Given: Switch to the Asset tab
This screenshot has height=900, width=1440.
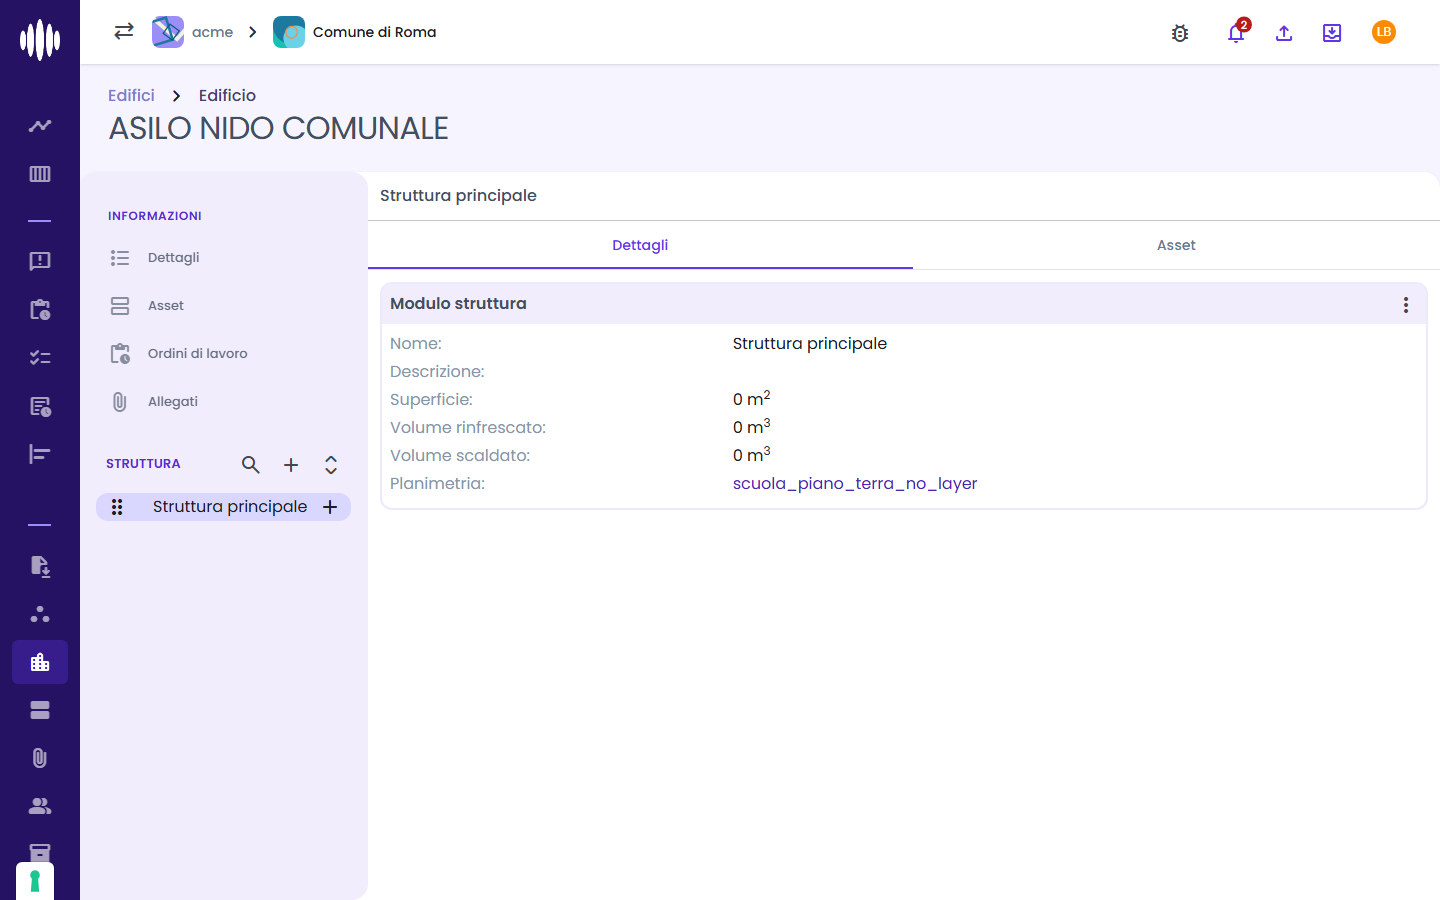Looking at the screenshot, I should 1176,245.
